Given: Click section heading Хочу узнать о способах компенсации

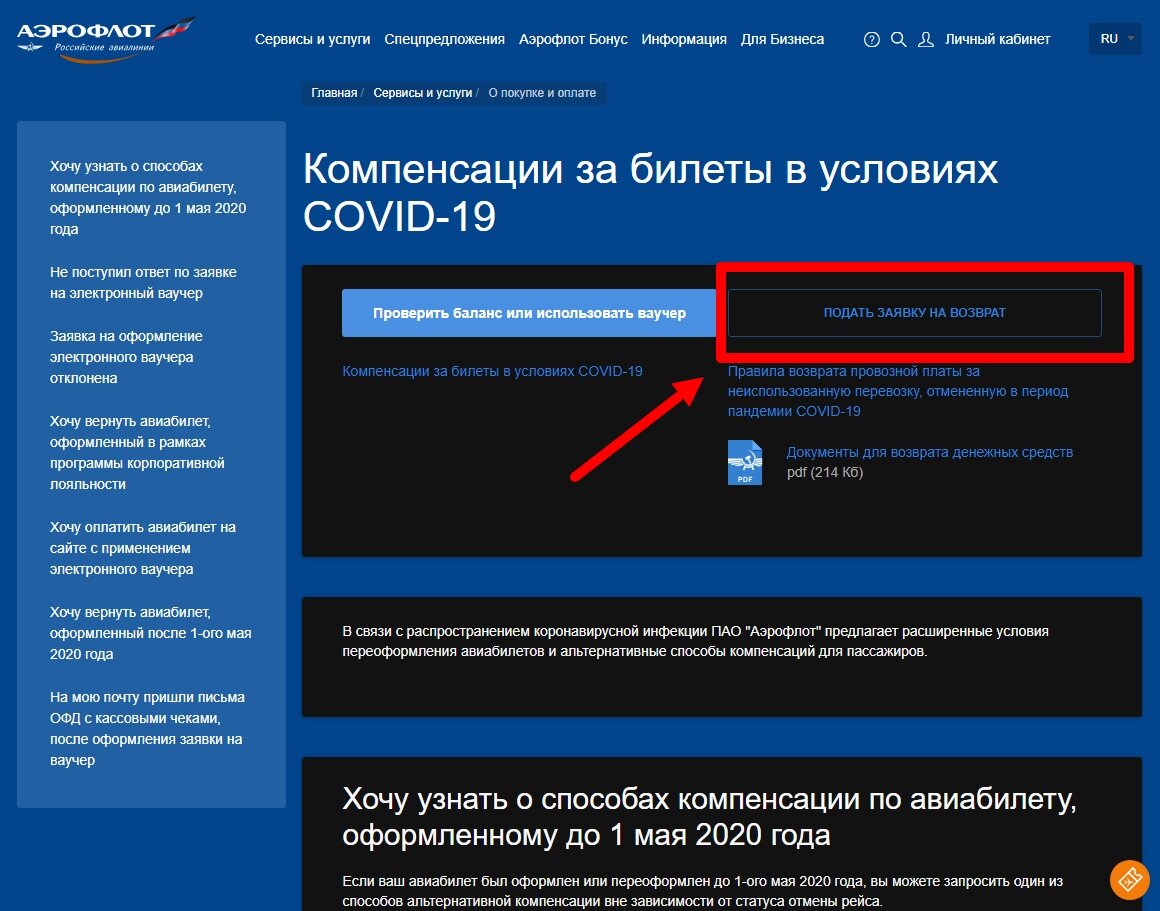Looking at the screenshot, I should (x=709, y=817).
